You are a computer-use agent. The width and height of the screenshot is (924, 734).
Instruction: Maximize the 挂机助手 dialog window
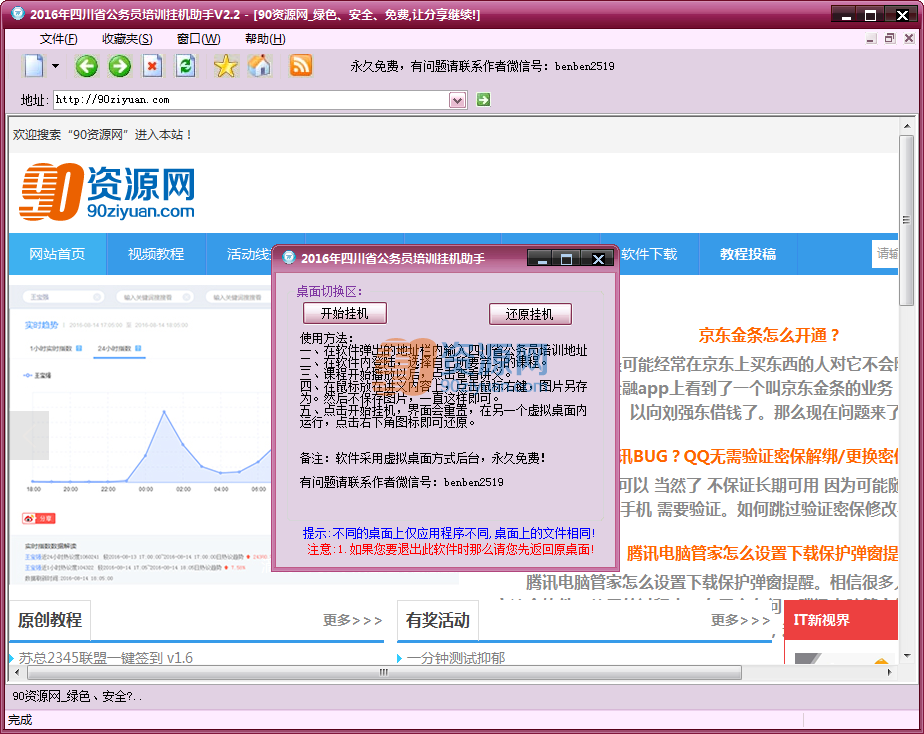click(x=566, y=259)
